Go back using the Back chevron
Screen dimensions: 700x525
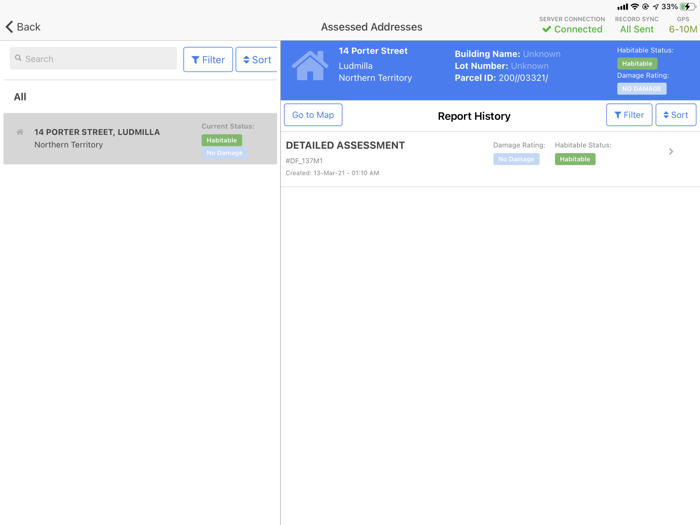pos(9,27)
